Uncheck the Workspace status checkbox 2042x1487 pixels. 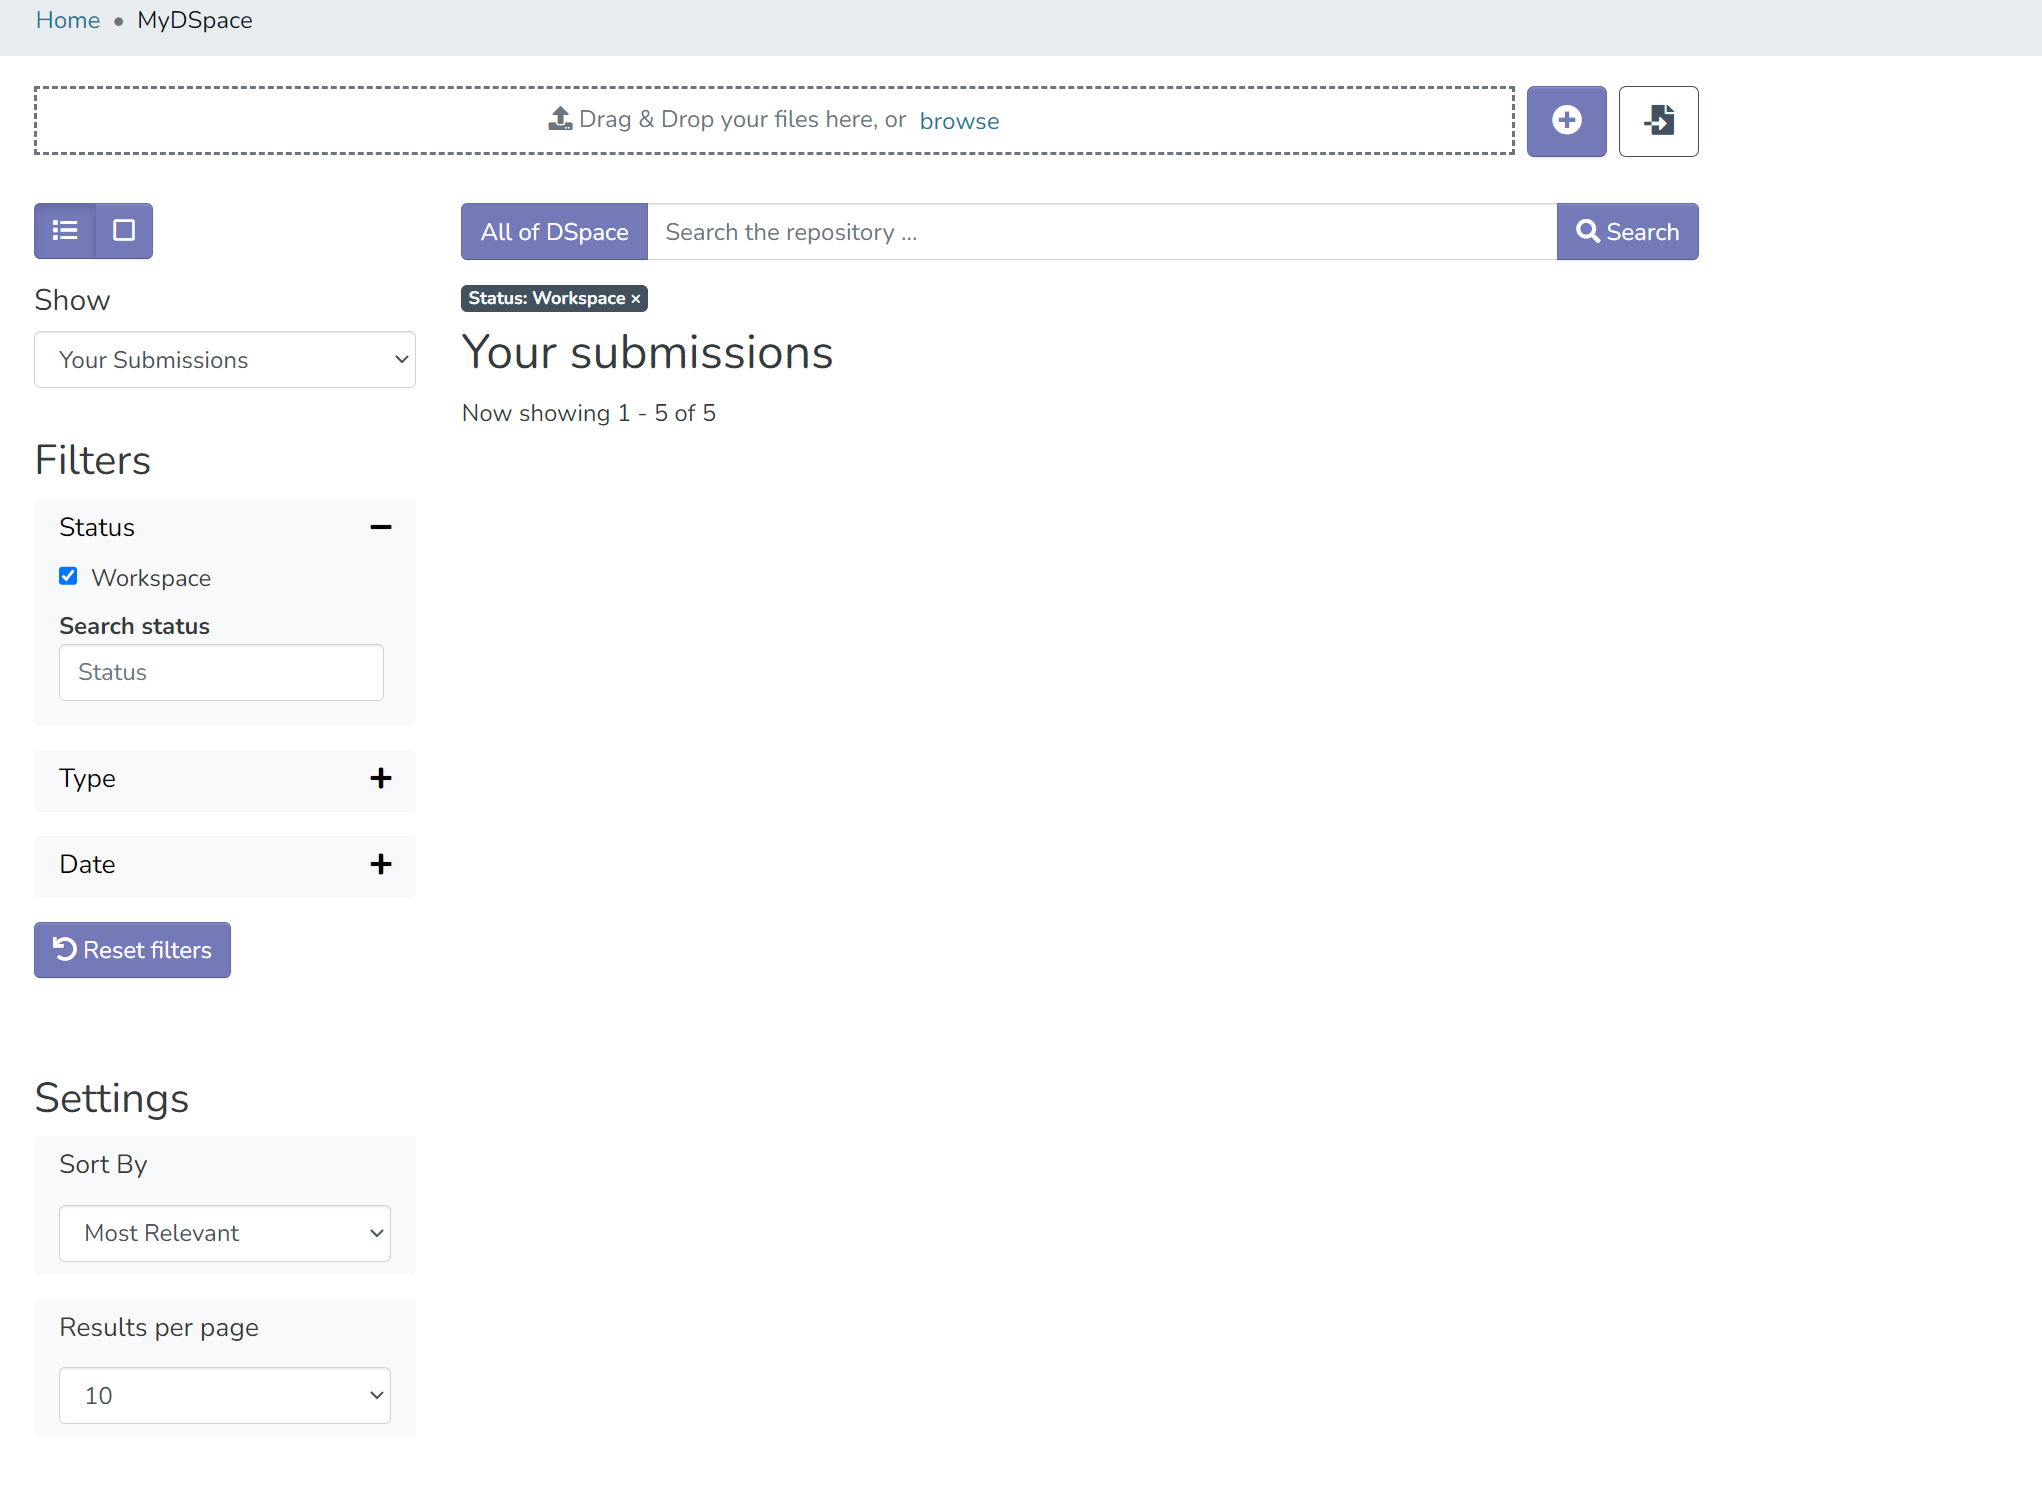[x=68, y=576]
